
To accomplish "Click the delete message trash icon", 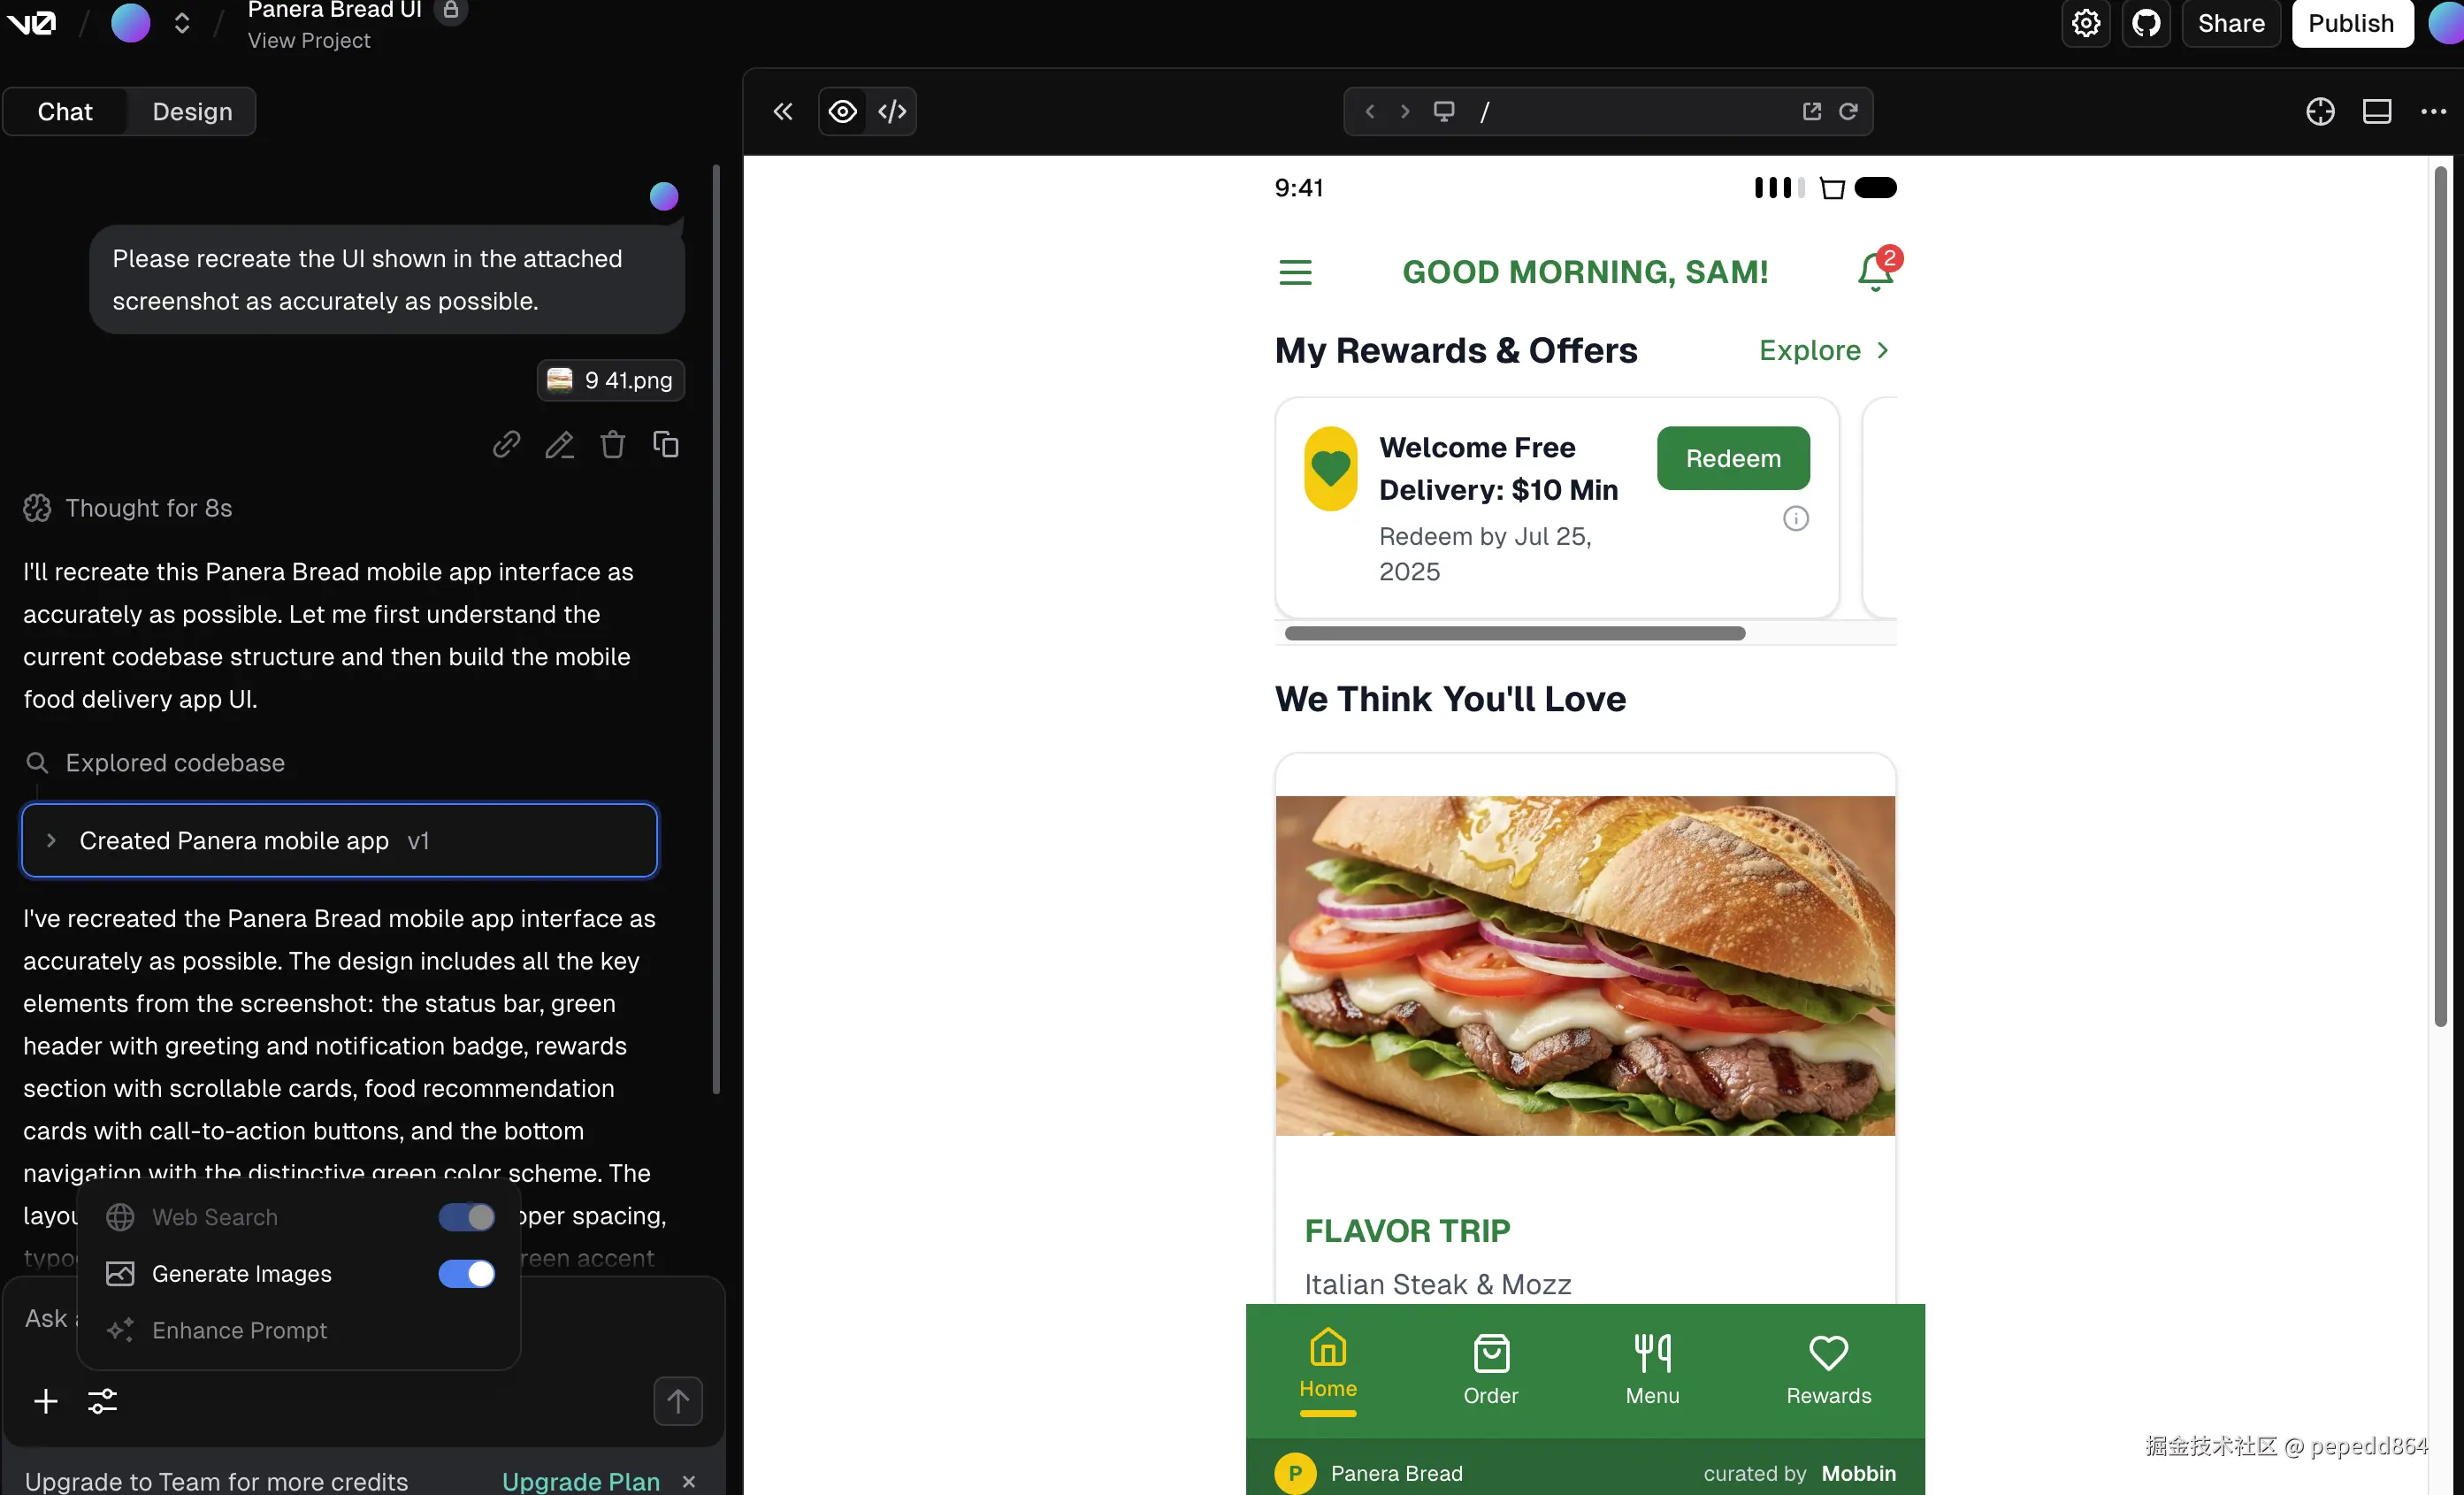I will coord(612,444).
